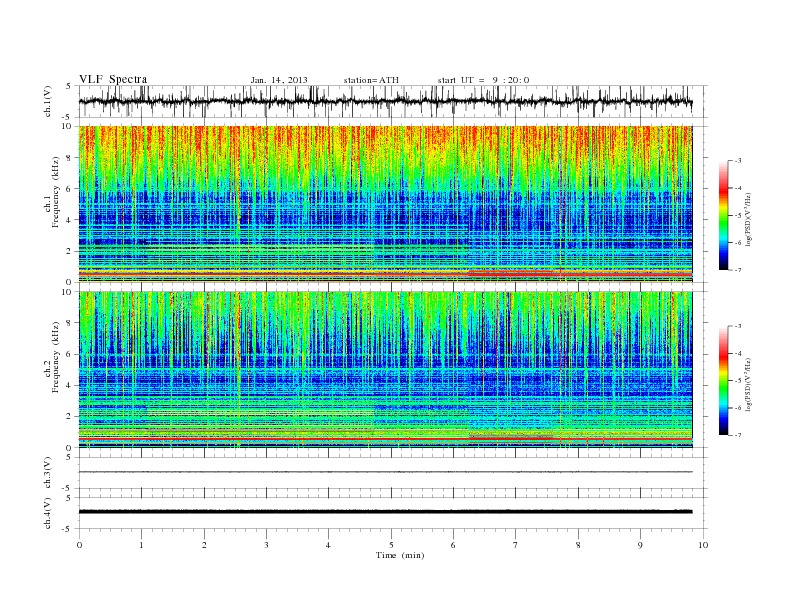This screenshot has width=792, height=612.
Task: Click the "-7" label on ch.1 color bar
Action: point(737,270)
